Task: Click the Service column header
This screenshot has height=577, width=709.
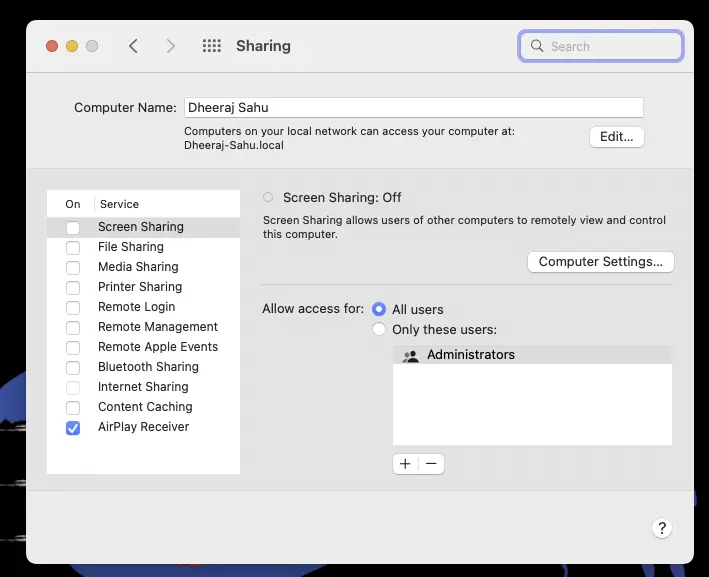Action: coord(119,204)
